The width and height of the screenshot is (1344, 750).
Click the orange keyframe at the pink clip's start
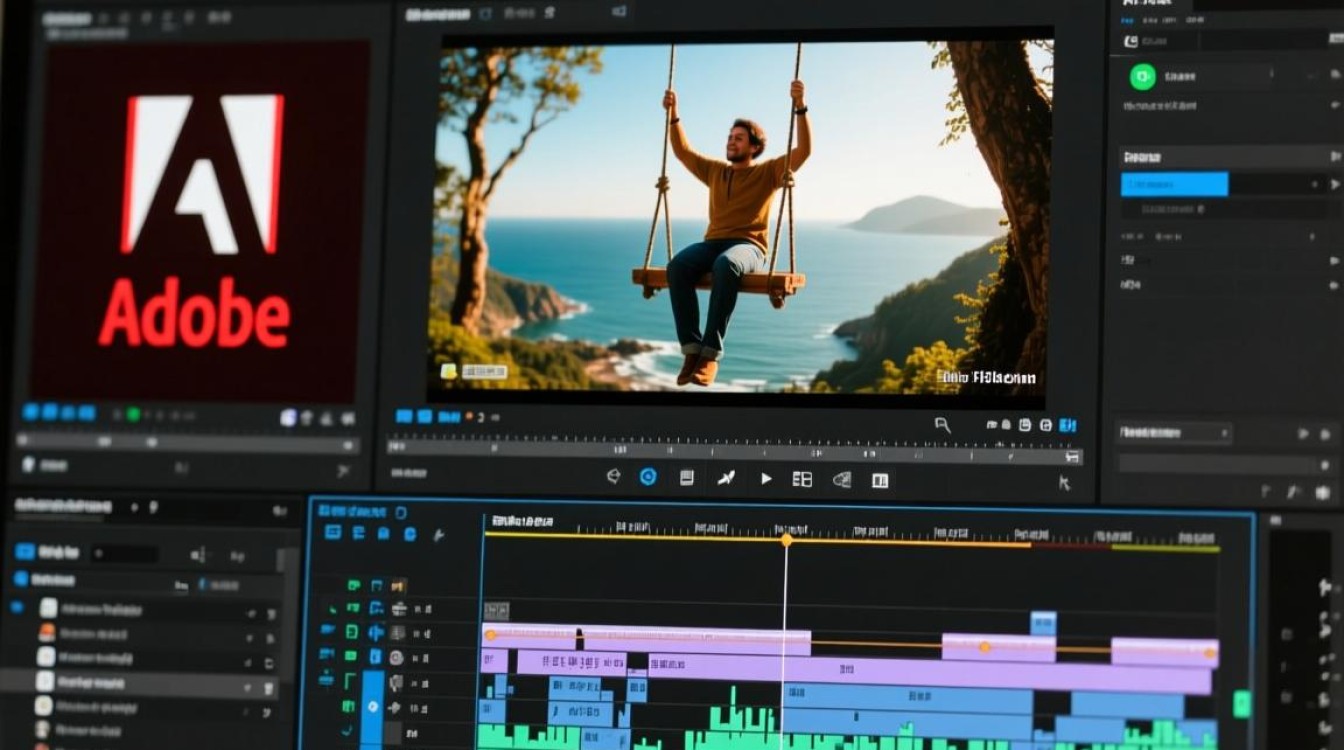[x=491, y=634]
